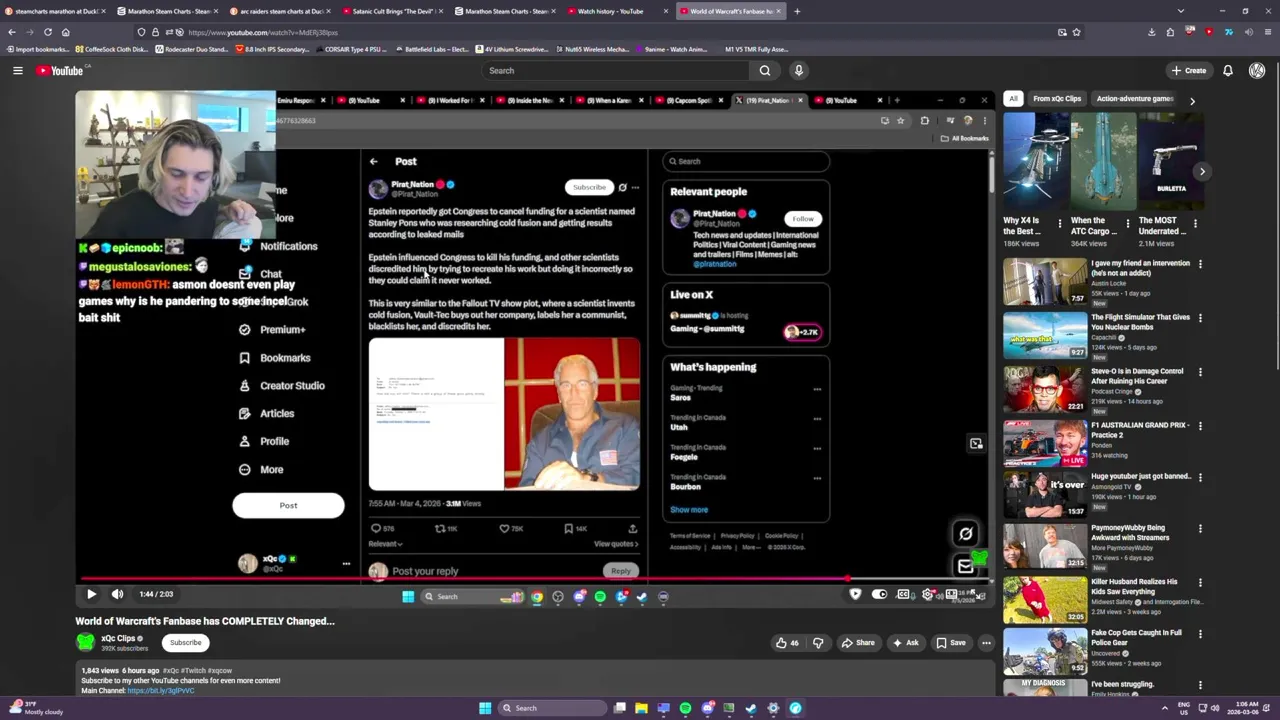The image size is (1280, 720).
Task: Open options for the PaymoneyWubby Being Awkward video
Action: [x=1200, y=528]
